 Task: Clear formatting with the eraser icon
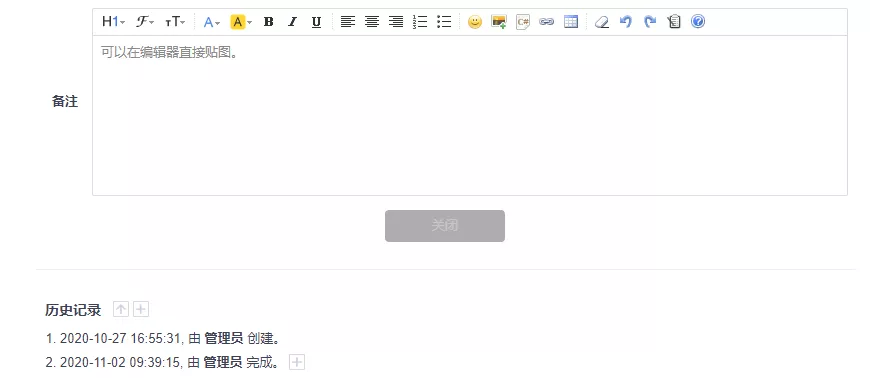(x=601, y=22)
